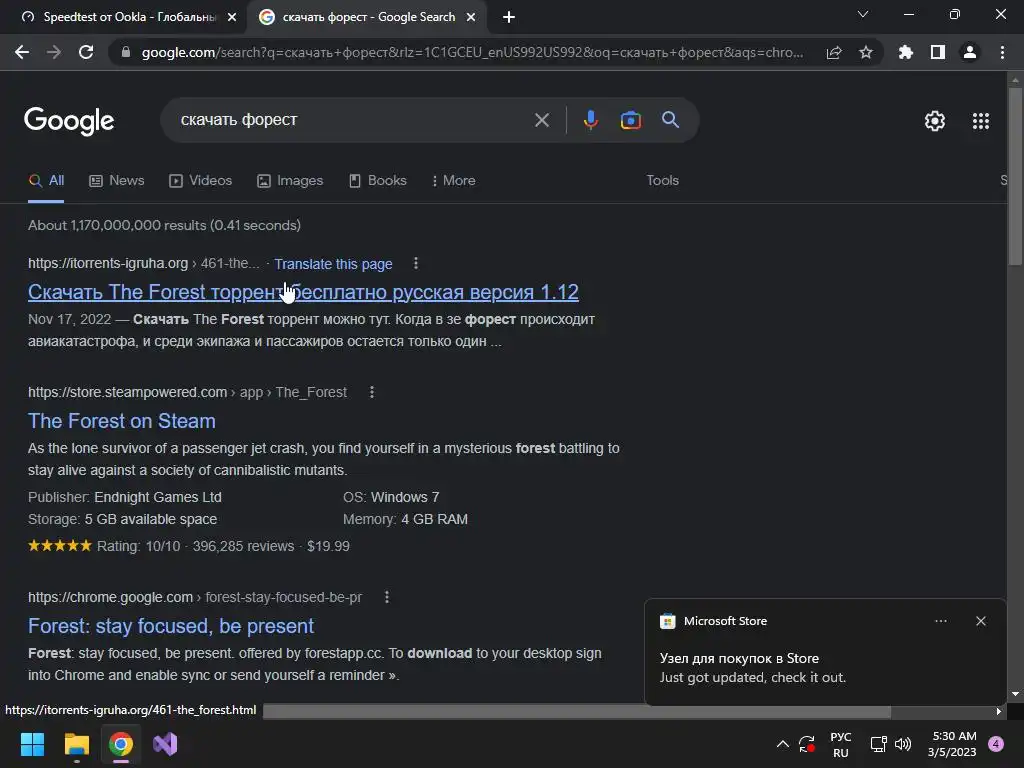Open Скачать The Forest торрент result
1024x768 pixels.
click(303, 292)
